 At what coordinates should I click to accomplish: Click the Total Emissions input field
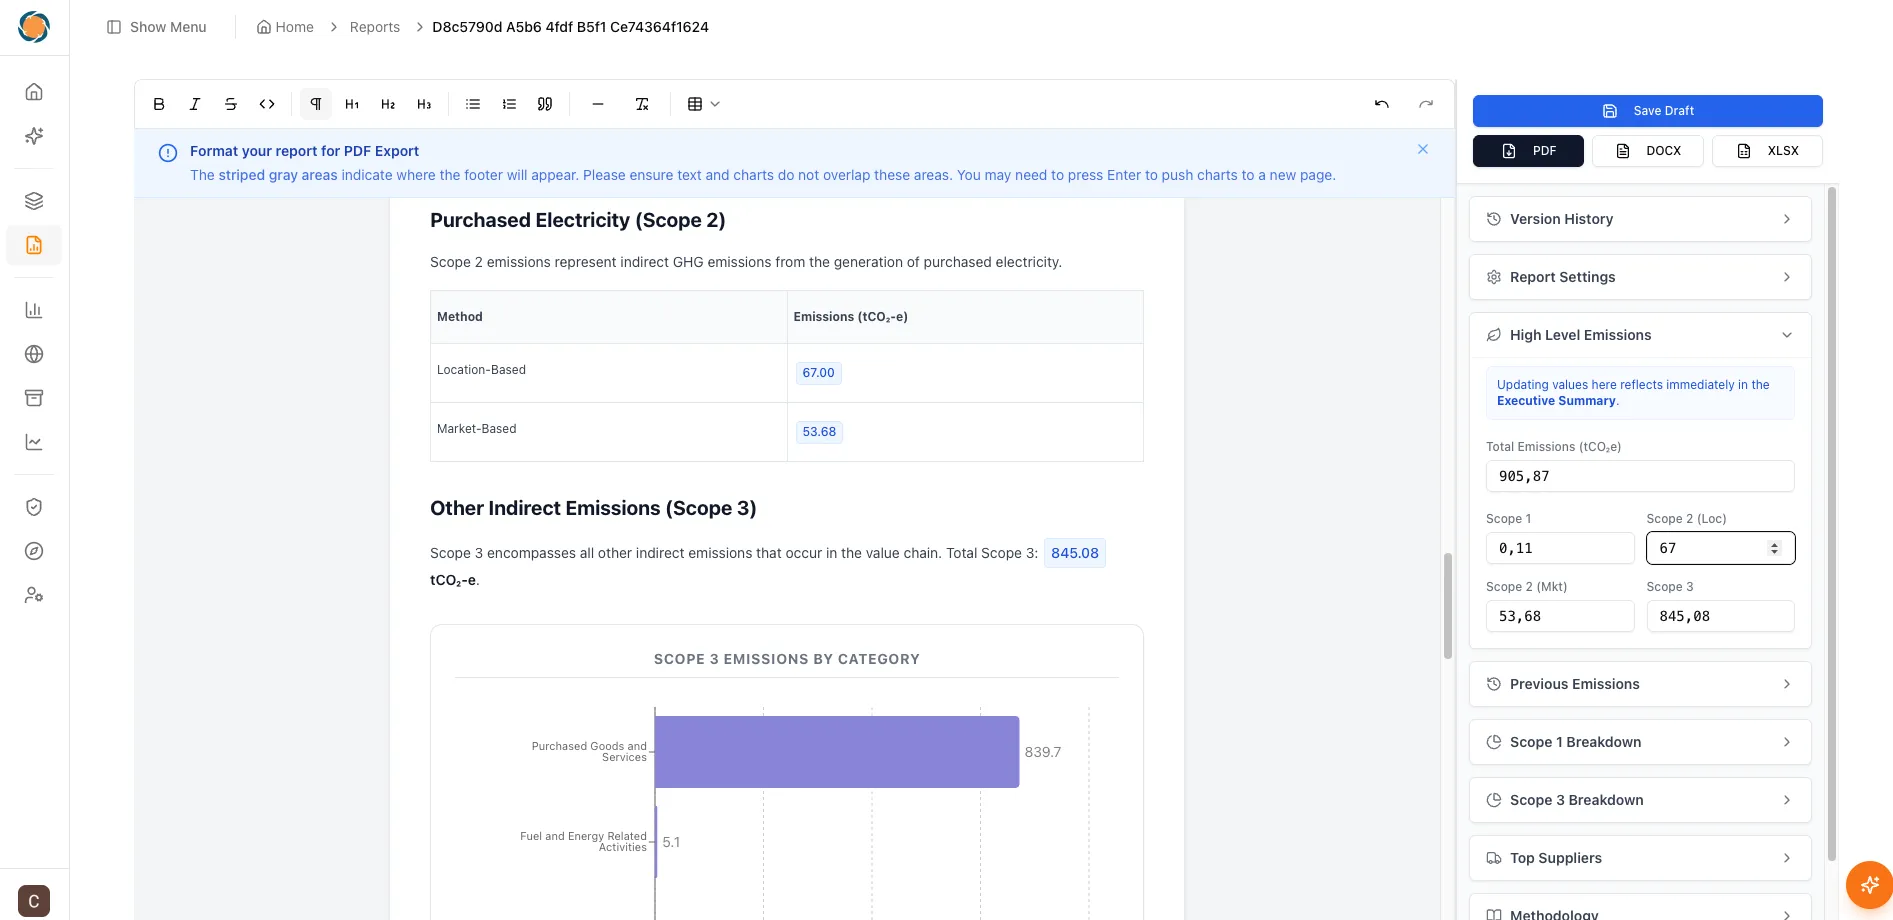(x=1639, y=476)
